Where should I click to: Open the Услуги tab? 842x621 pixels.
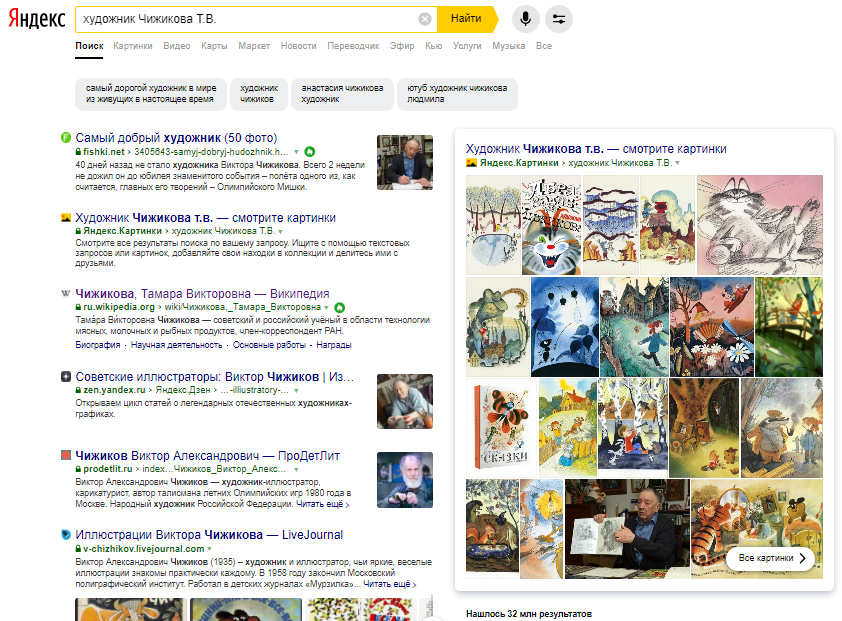467,46
